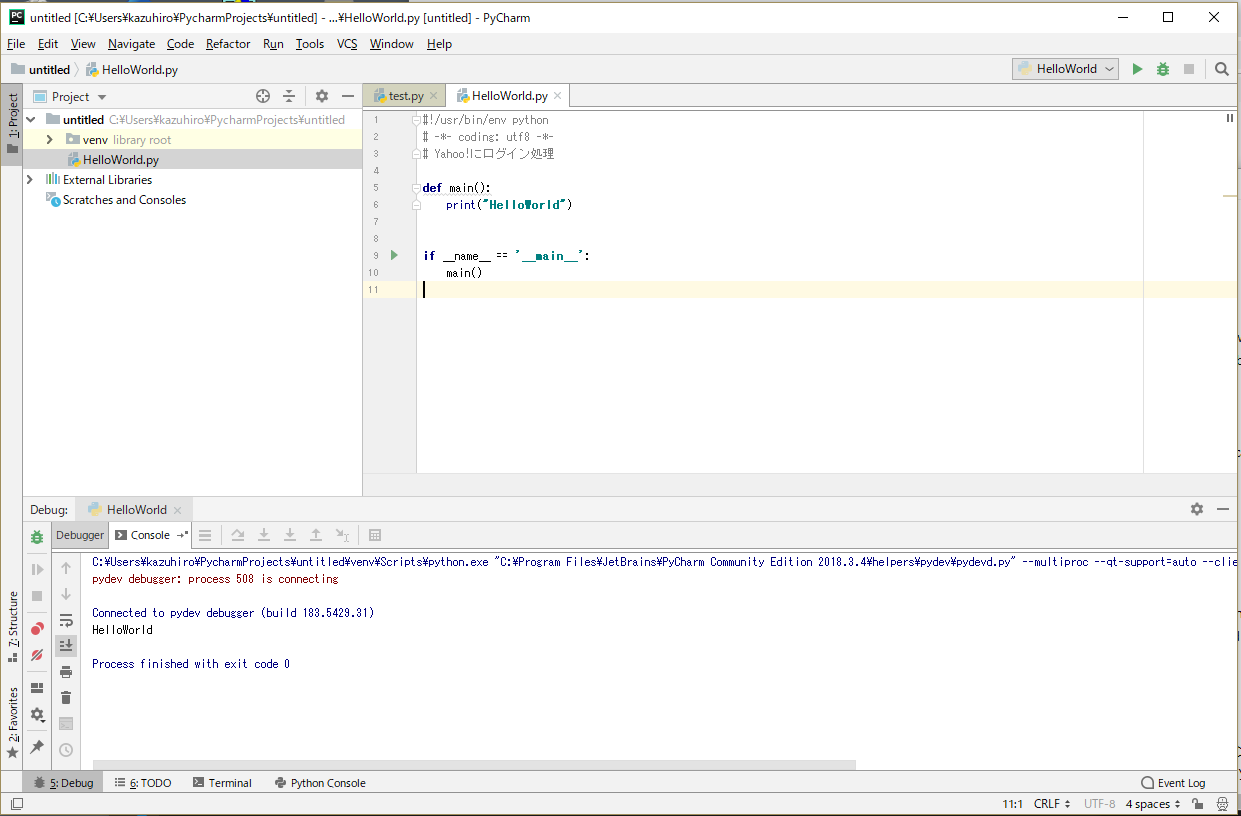The image size is (1241, 816).
Task: Open Project panel gear settings
Action: pos(321,96)
